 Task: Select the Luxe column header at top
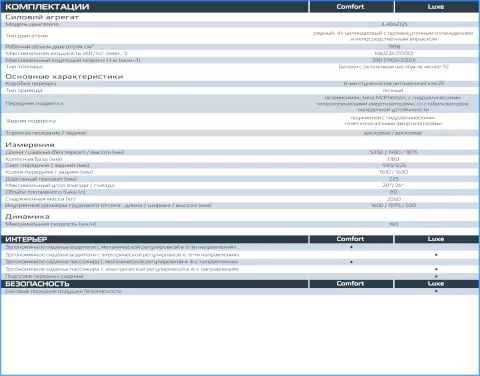tap(436, 7)
